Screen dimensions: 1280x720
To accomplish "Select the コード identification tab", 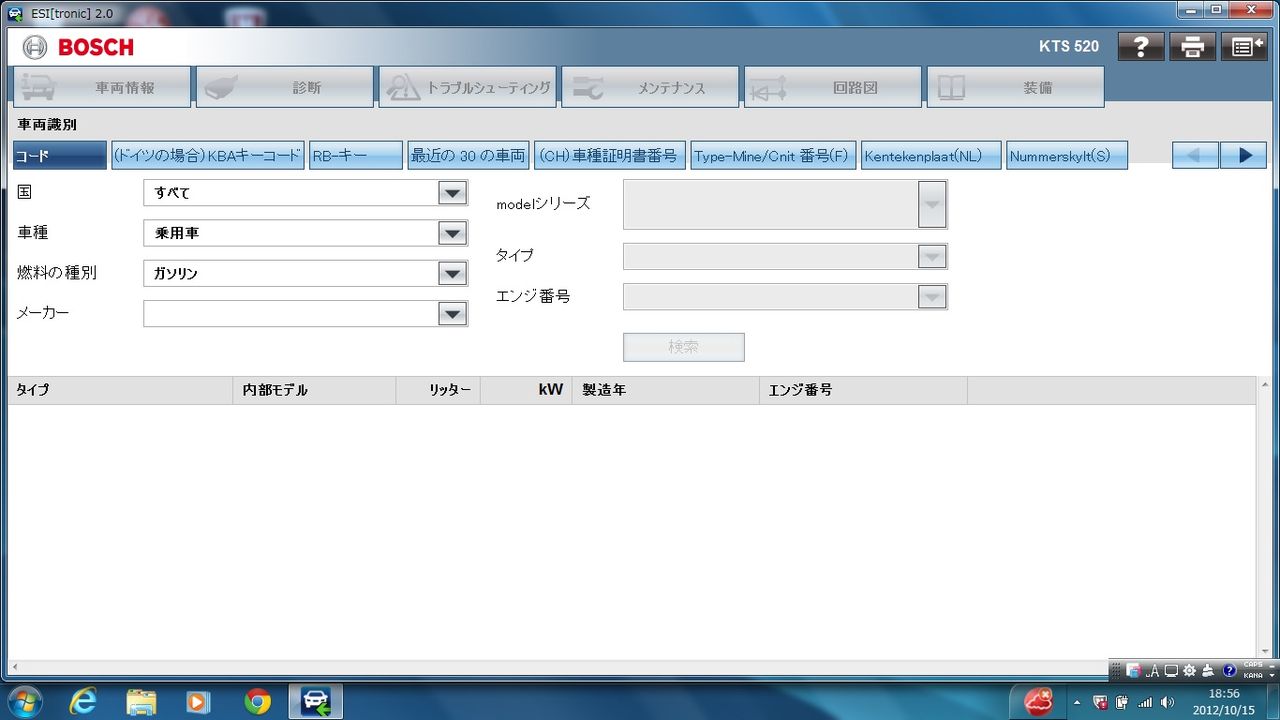I will click(59, 155).
